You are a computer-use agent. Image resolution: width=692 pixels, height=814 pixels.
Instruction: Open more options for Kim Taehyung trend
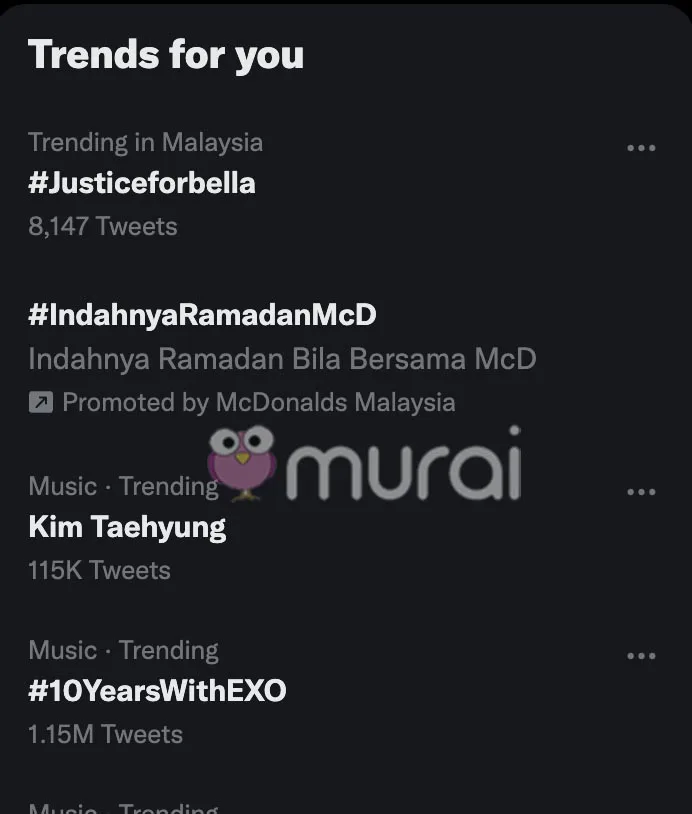point(640,492)
